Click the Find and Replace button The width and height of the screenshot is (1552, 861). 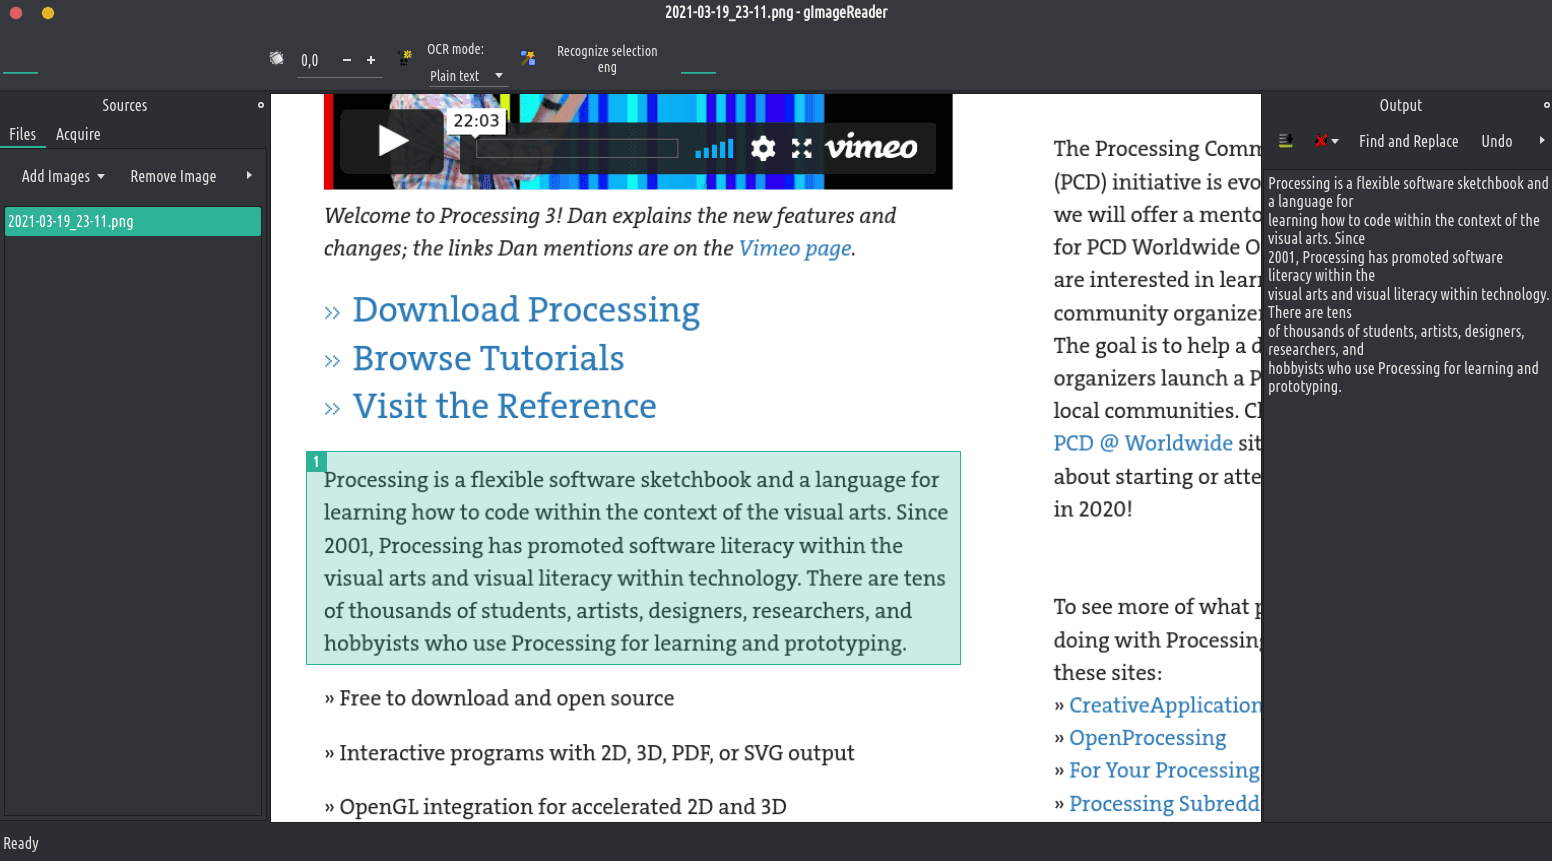click(x=1408, y=141)
